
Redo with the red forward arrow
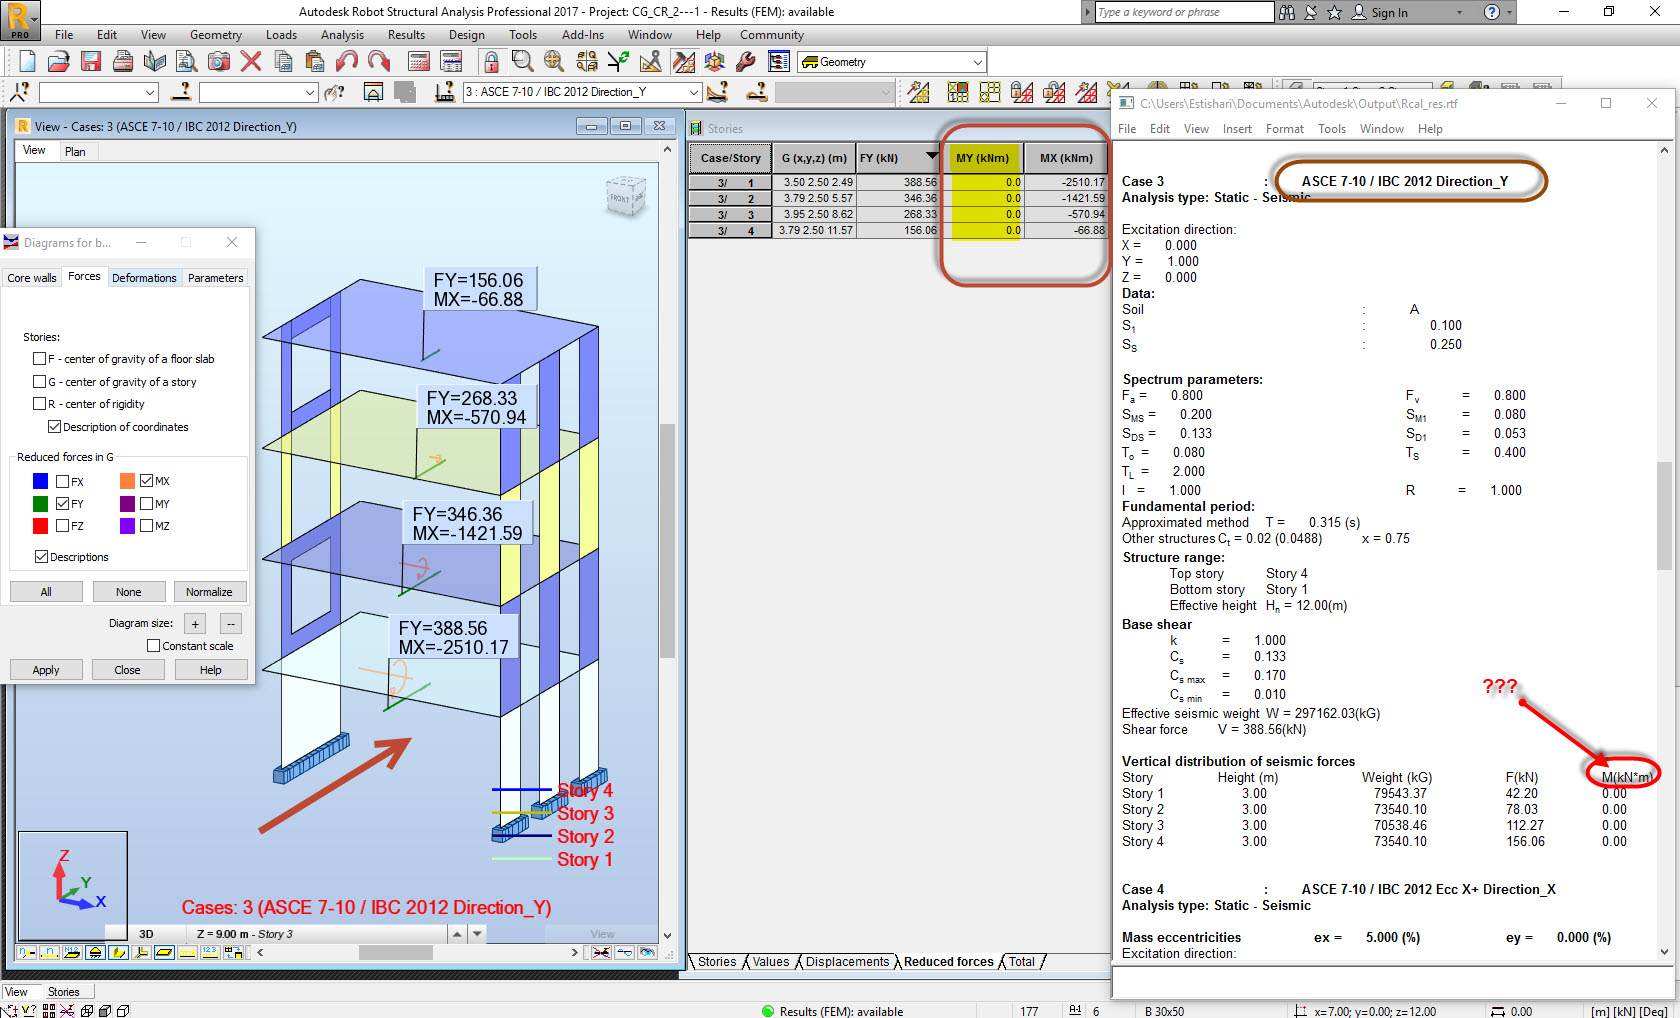(x=378, y=62)
